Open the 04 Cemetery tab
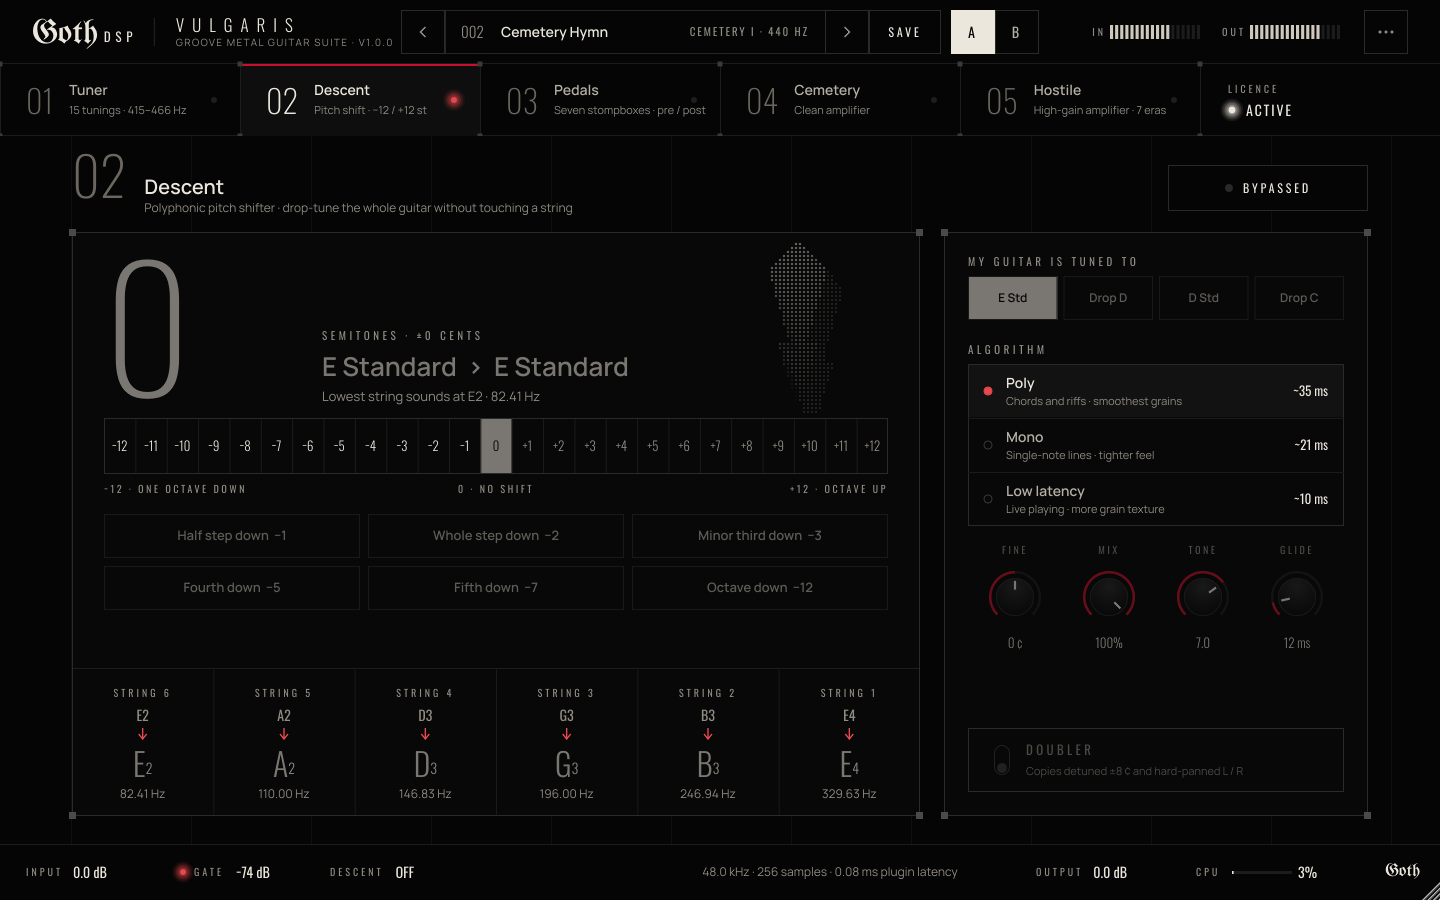Viewport: 1440px width, 900px height. tap(840, 99)
